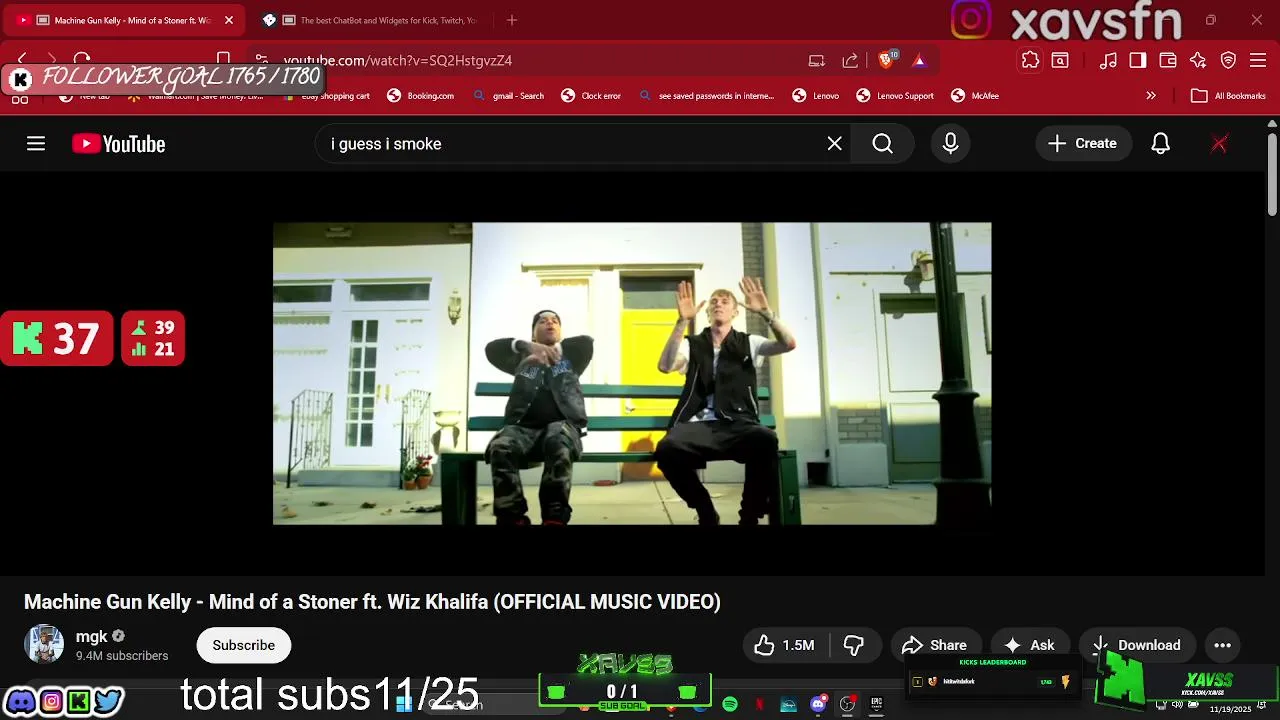1280x720 pixels.
Task: Open the All Bookmarks folder
Action: pos(1228,96)
